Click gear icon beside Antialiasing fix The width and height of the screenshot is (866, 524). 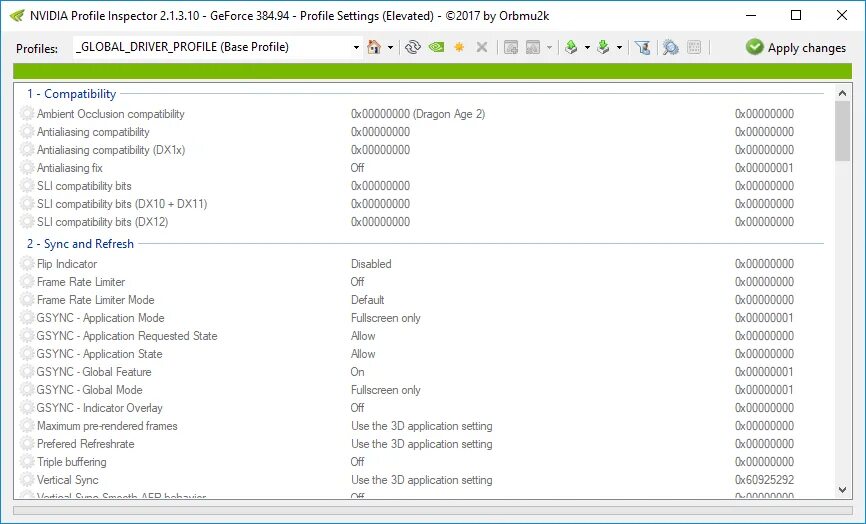pyautogui.click(x=27, y=168)
